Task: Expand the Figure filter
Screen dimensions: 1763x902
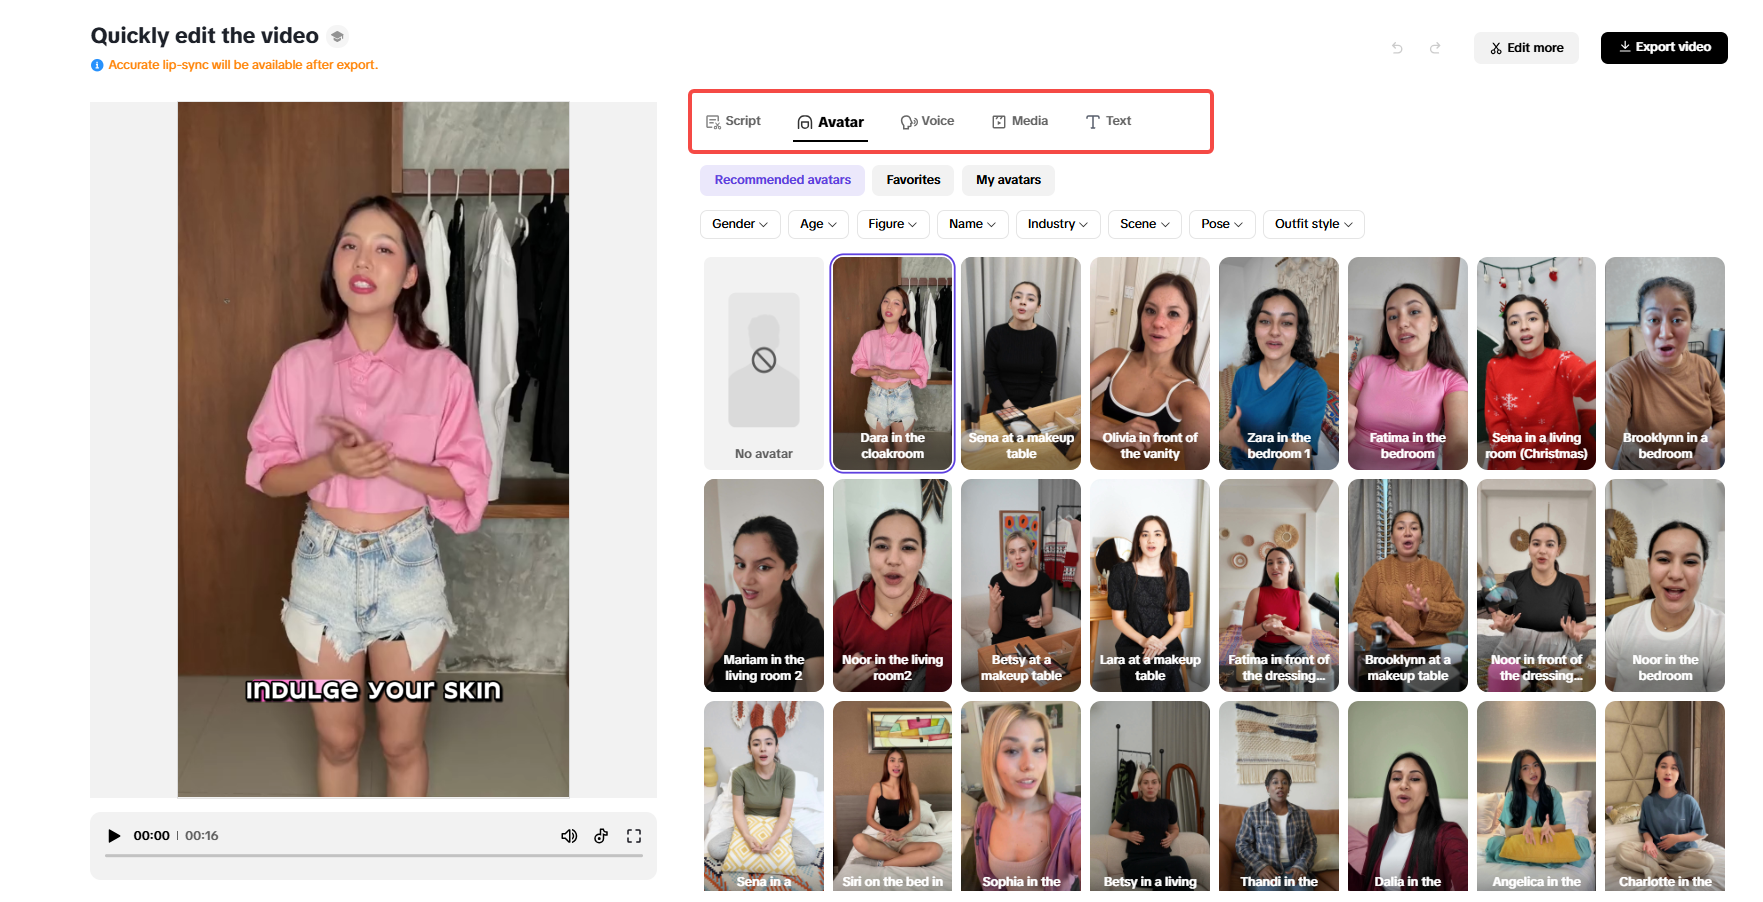Action: tap(893, 224)
